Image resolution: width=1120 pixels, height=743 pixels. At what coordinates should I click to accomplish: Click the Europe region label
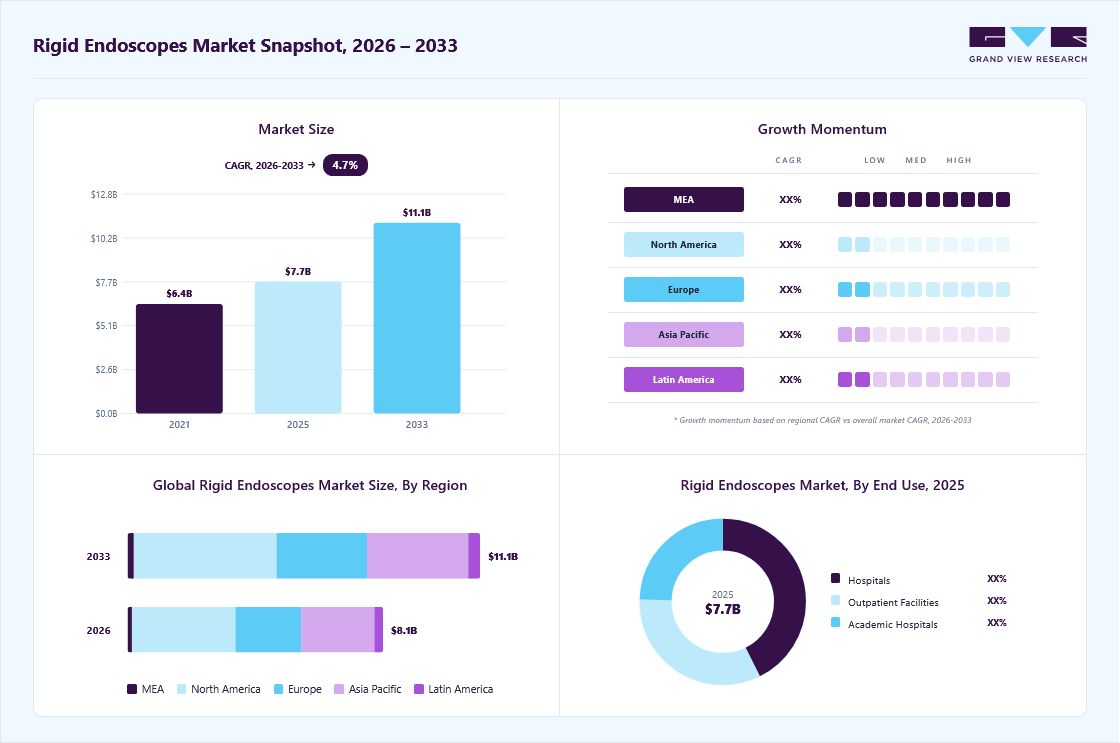(684, 289)
